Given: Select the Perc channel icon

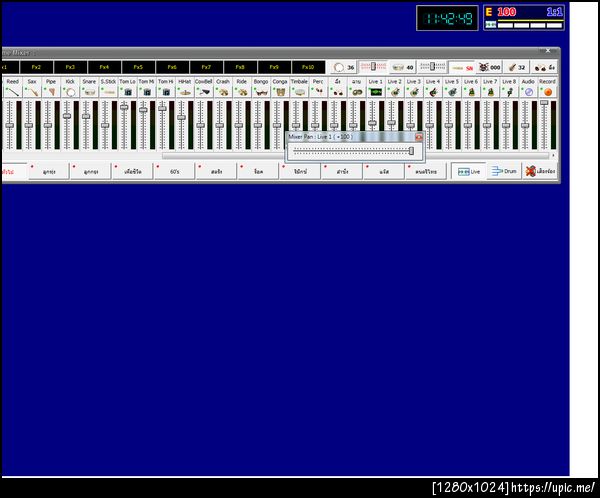Looking at the screenshot, I should click(318, 92).
